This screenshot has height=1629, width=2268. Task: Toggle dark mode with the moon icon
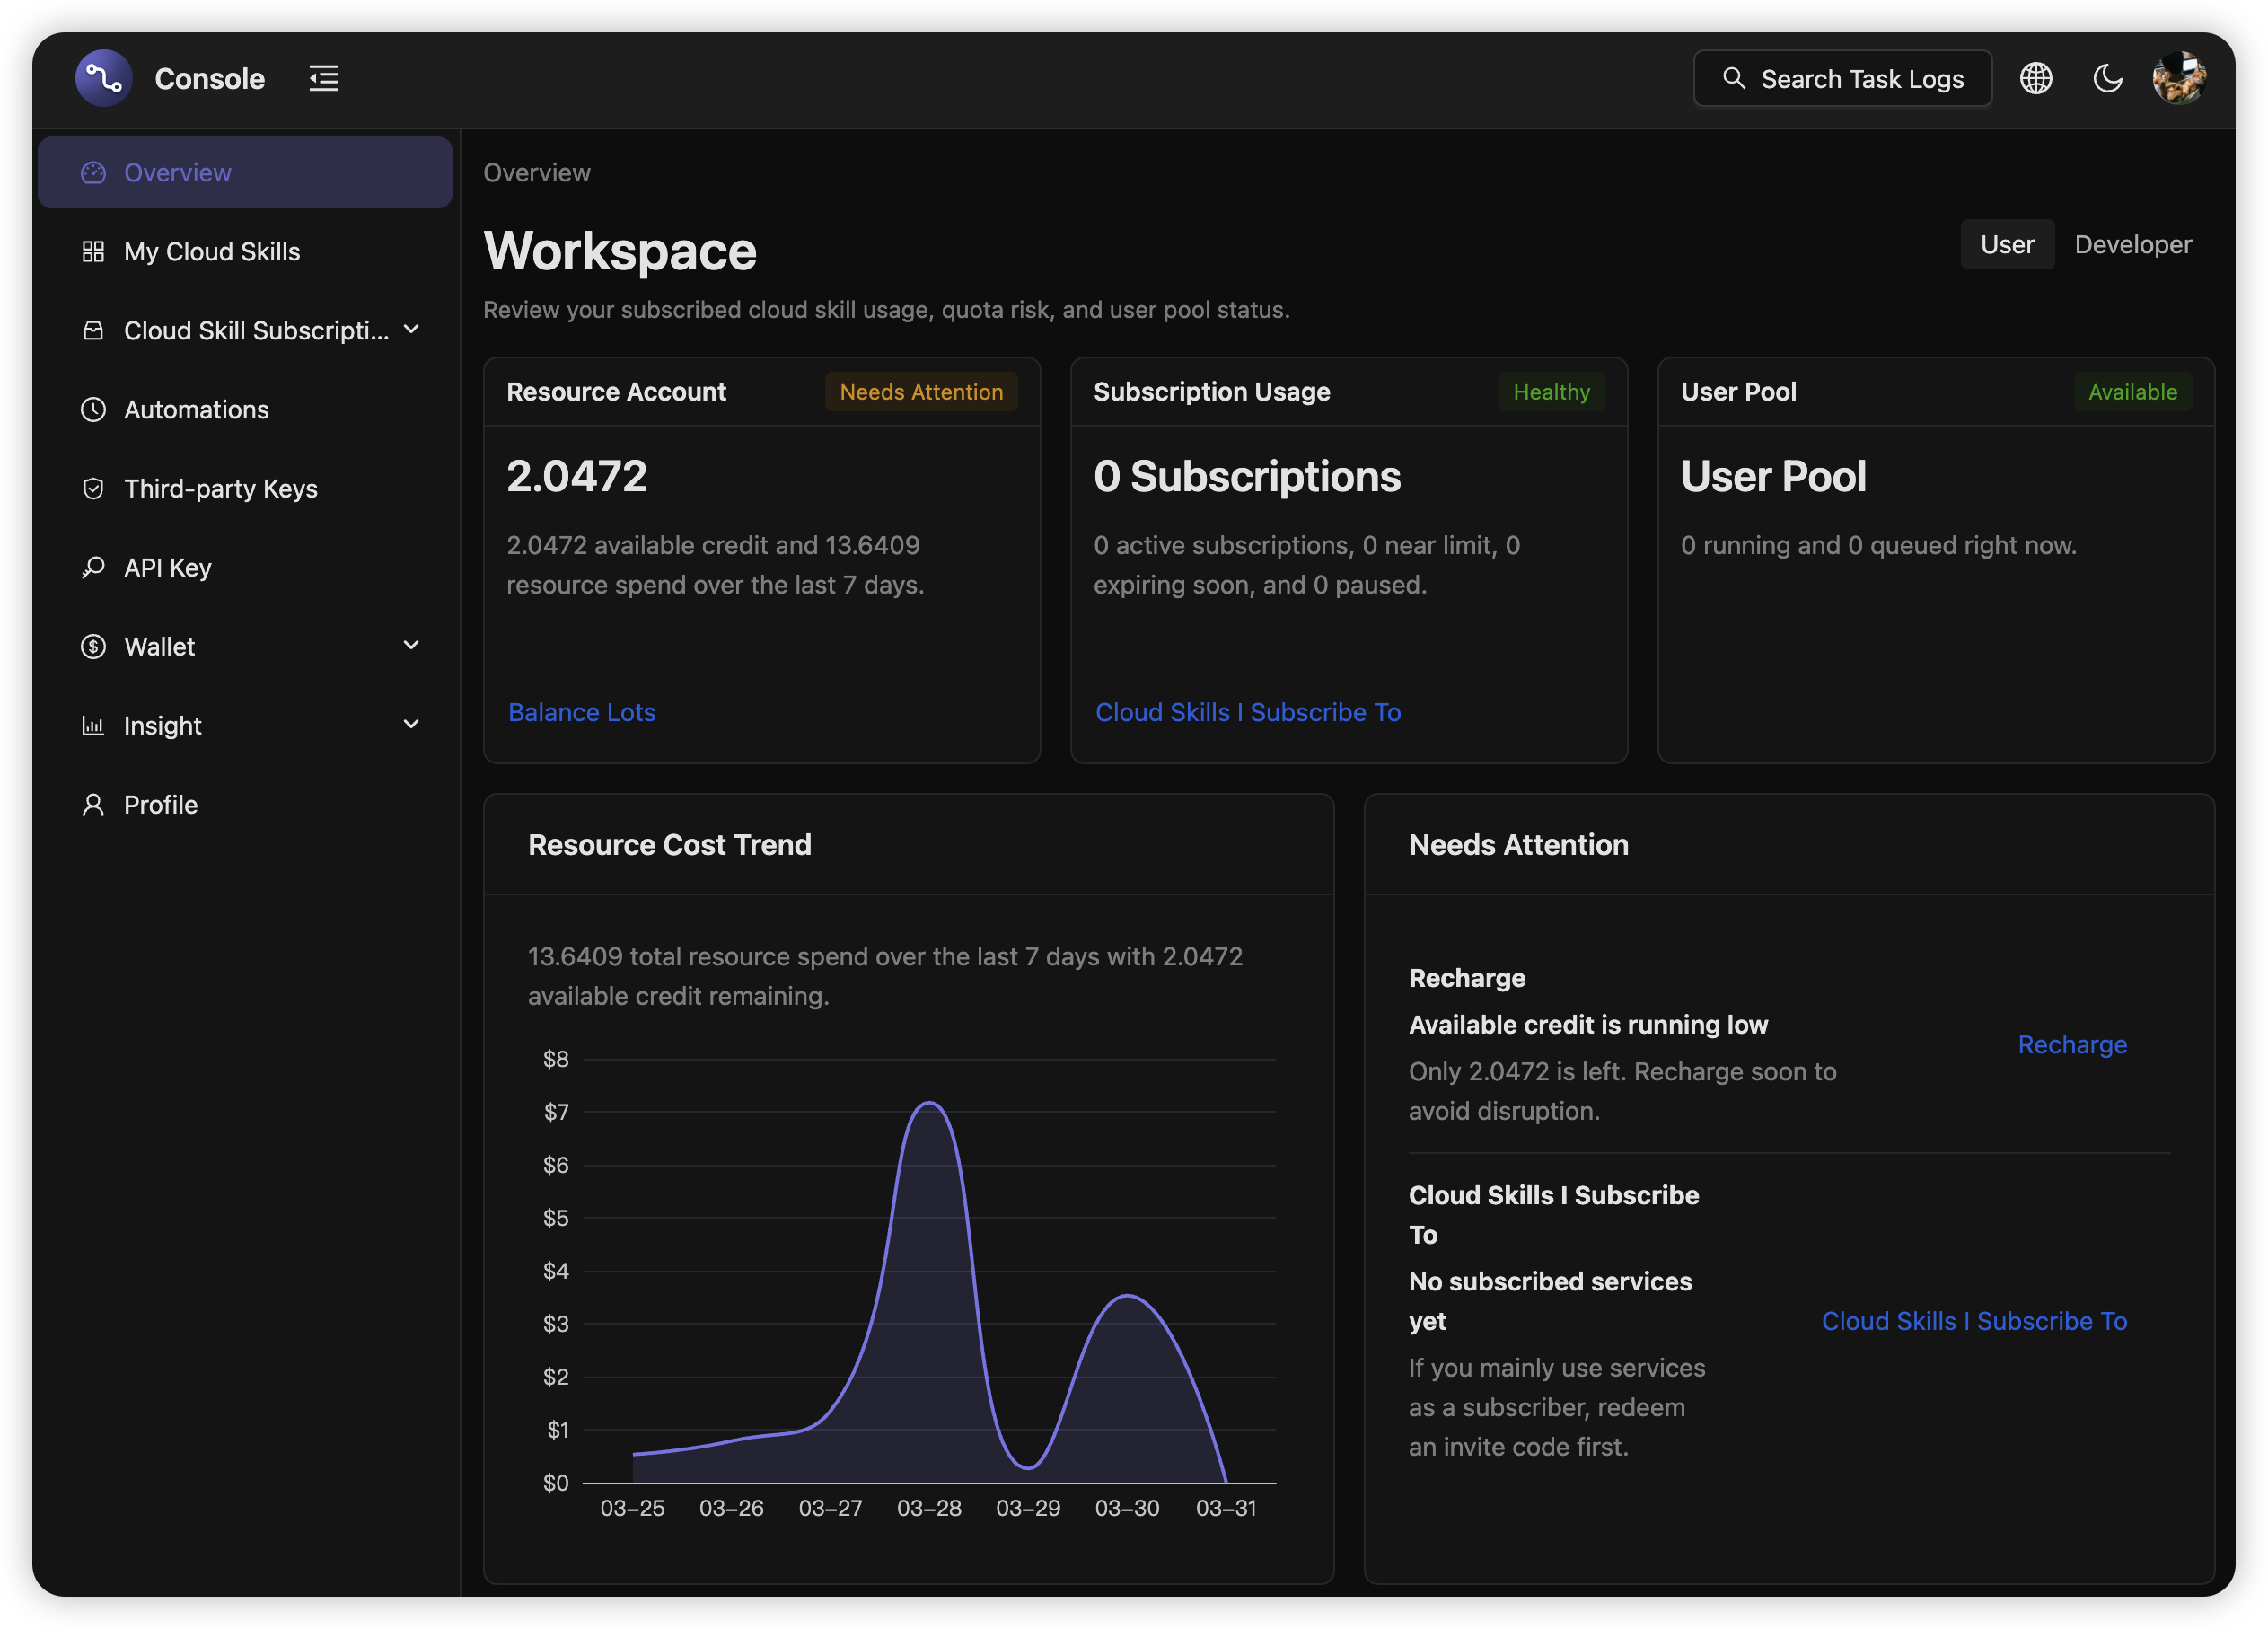click(x=2107, y=77)
